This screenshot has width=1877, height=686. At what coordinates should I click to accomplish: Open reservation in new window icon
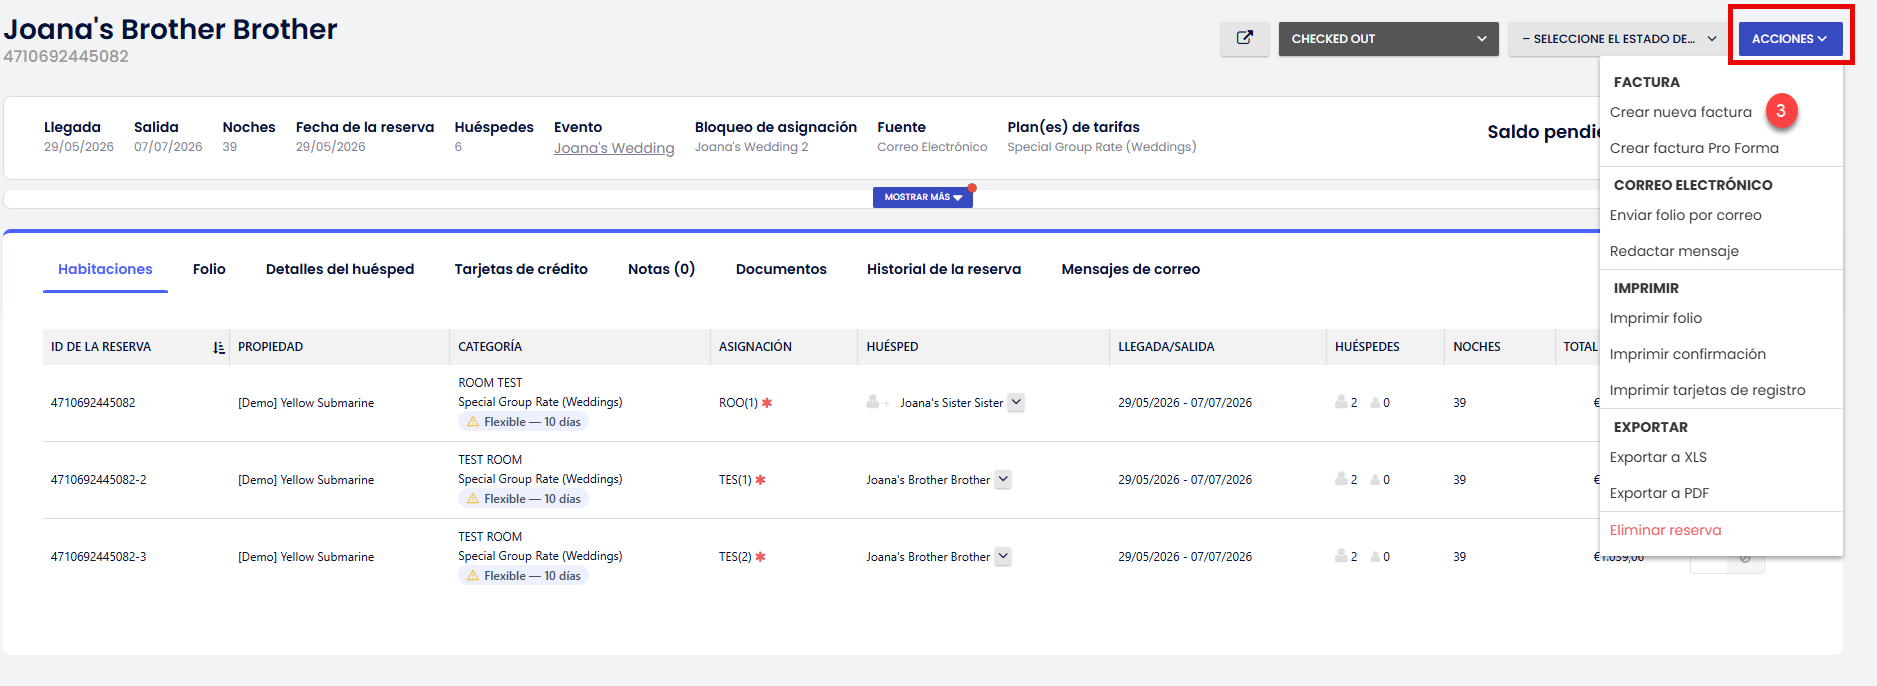tap(1244, 39)
